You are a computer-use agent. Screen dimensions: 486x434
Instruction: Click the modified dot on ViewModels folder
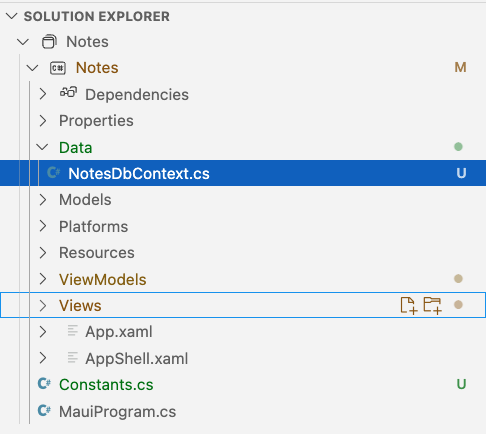pyautogui.click(x=458, y=279)
